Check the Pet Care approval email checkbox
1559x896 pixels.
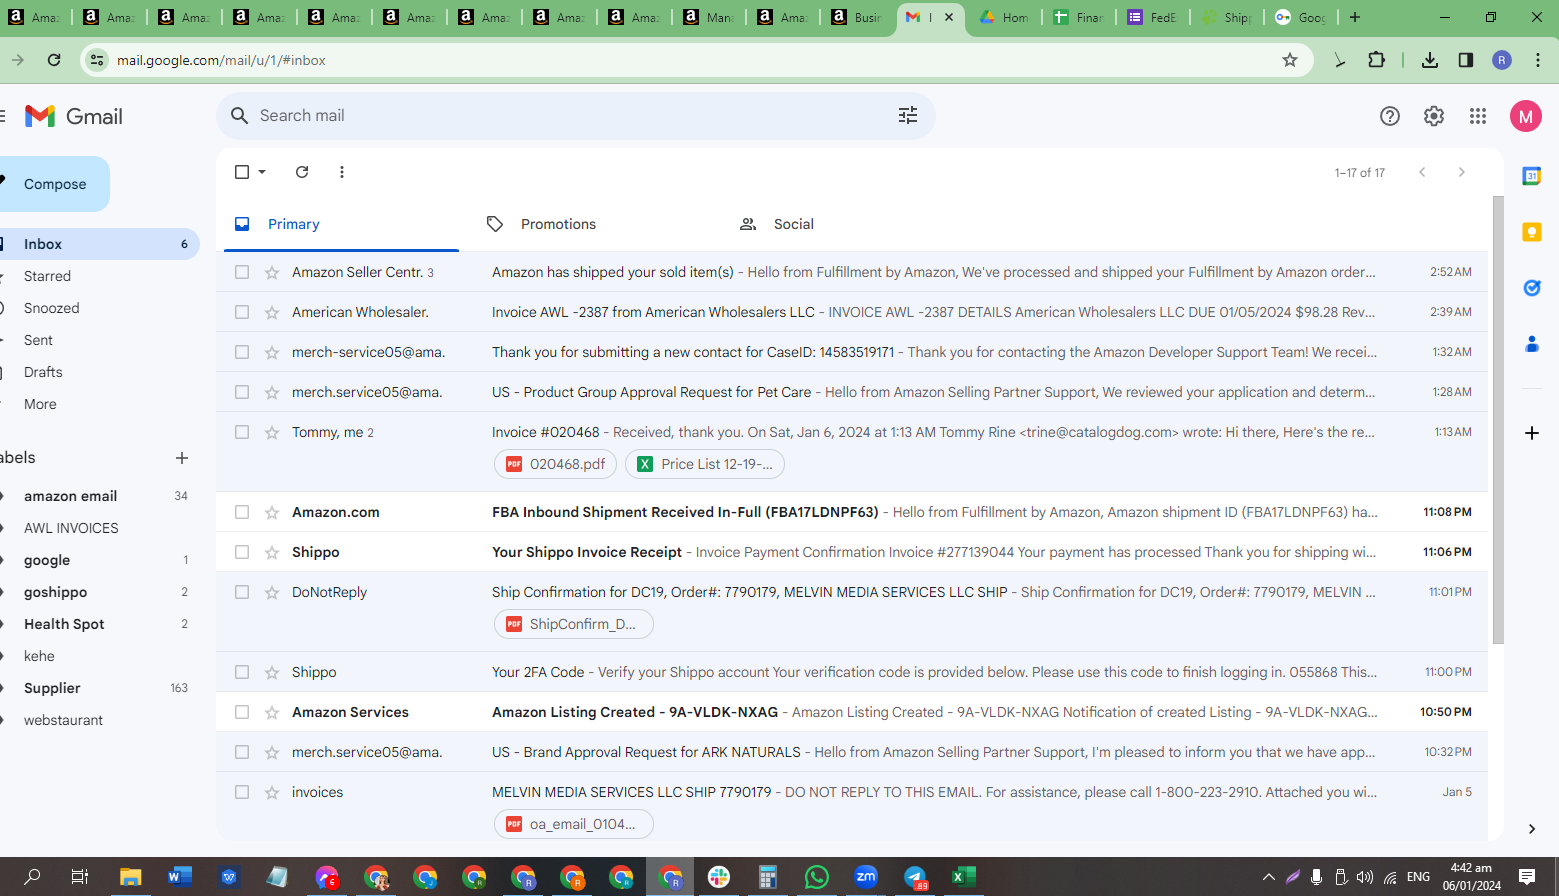[x=242, y=392]
